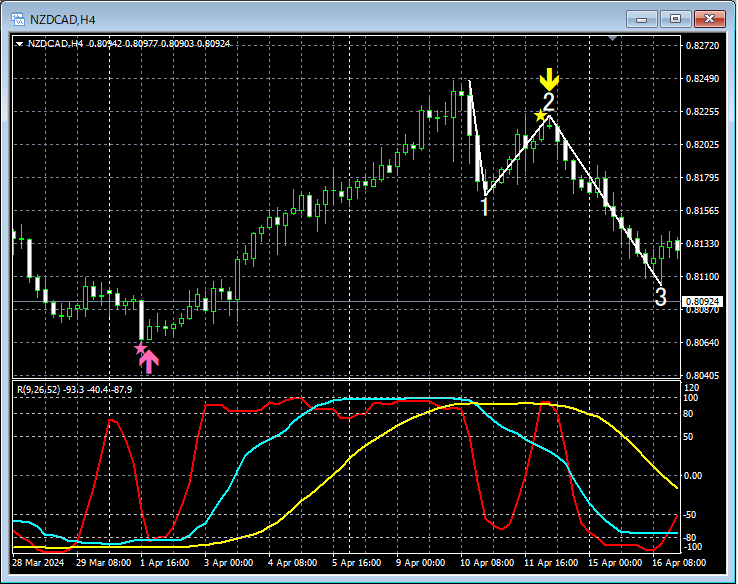Click the current price label 0.80924
This screenshot has height=584, width=738.
tap(702, 302)
